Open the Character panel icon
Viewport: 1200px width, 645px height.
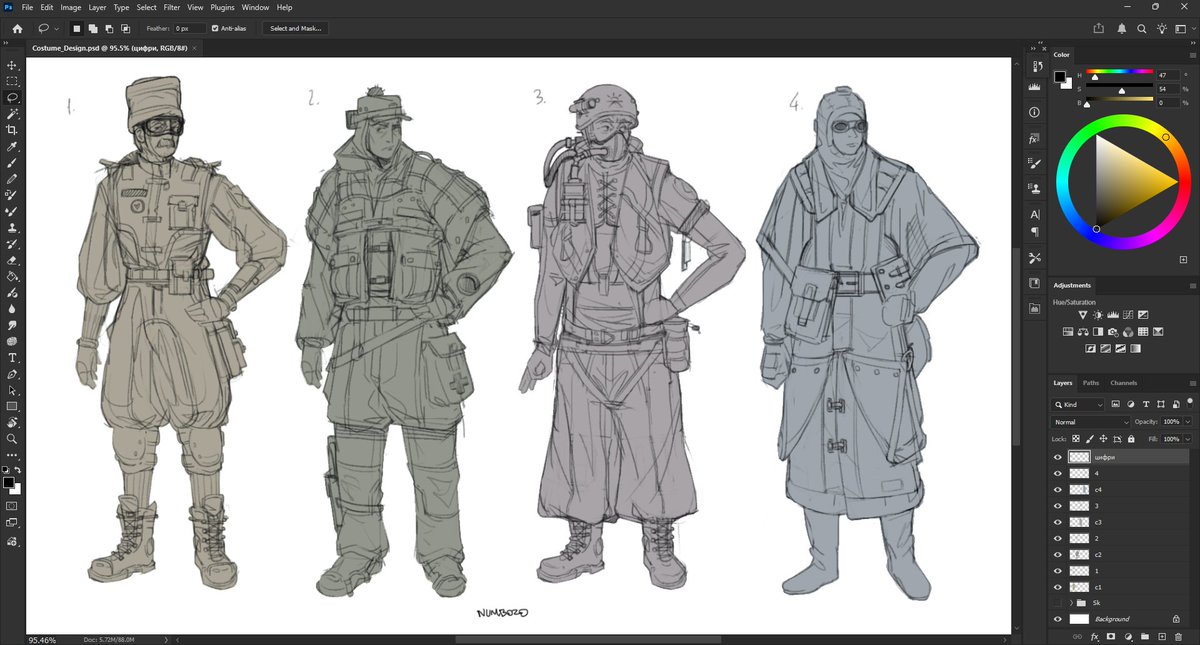[x=1034, y=214]
